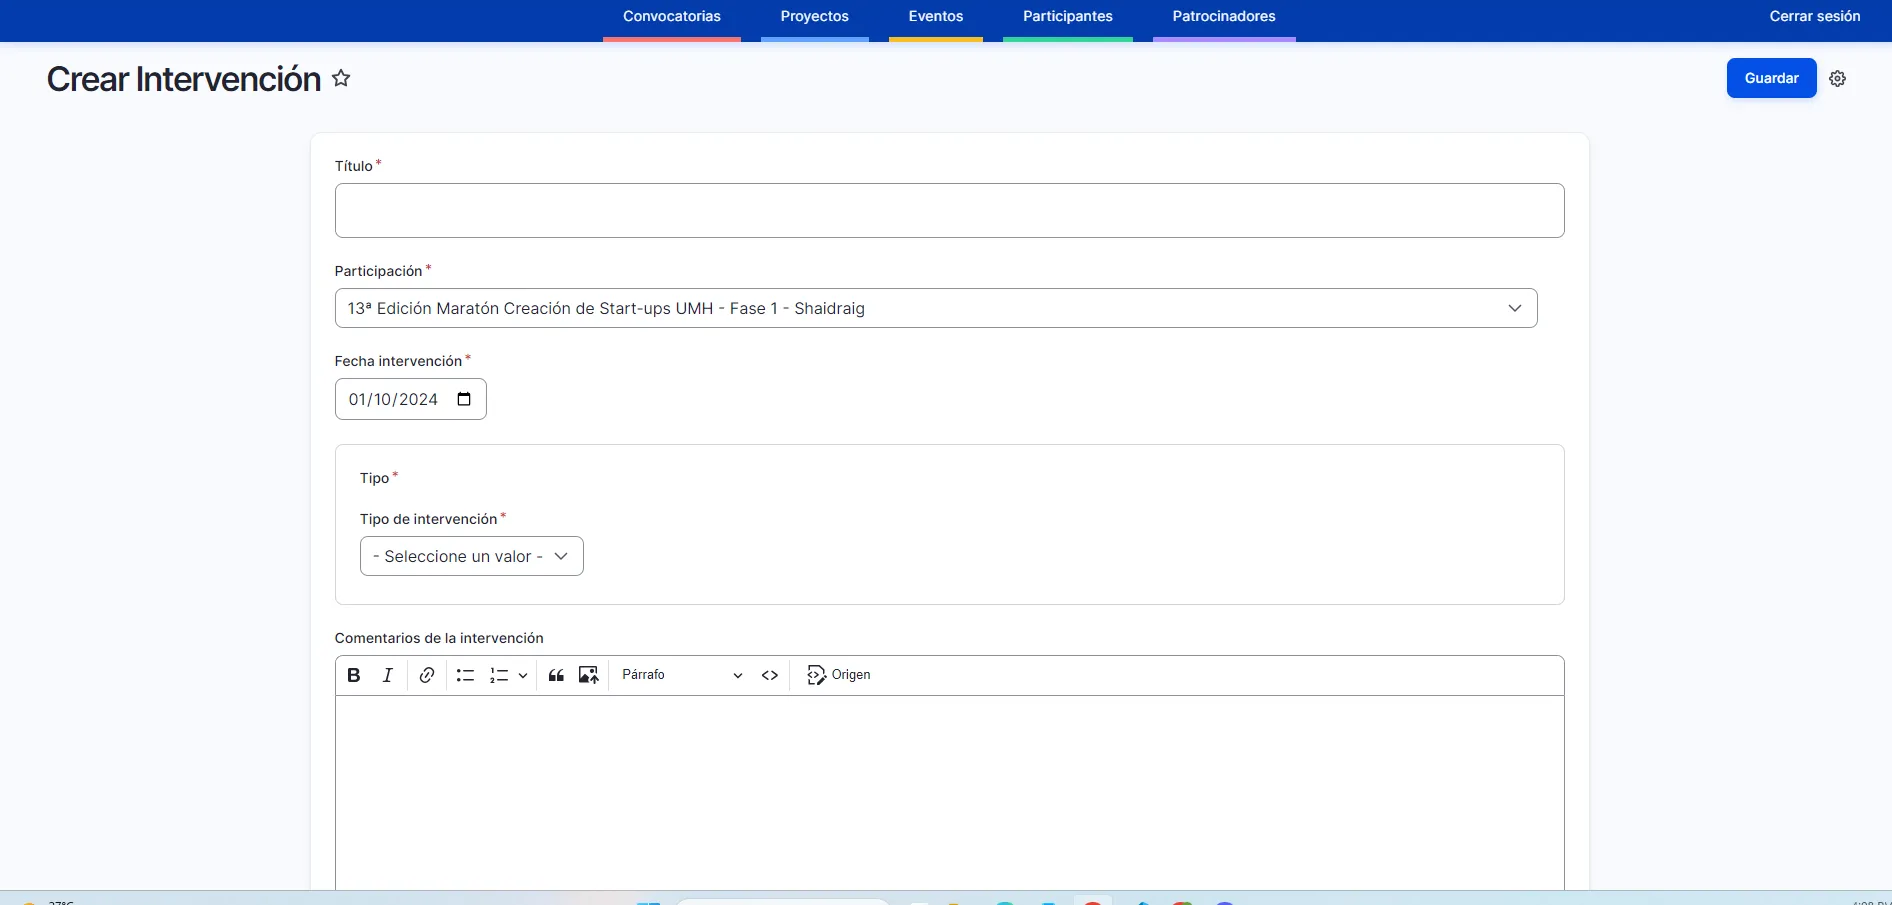The width and height of the screenshot is (1892, 905).
Task: Open the Párrafo heading style dropdown
Action: point(681,675)
